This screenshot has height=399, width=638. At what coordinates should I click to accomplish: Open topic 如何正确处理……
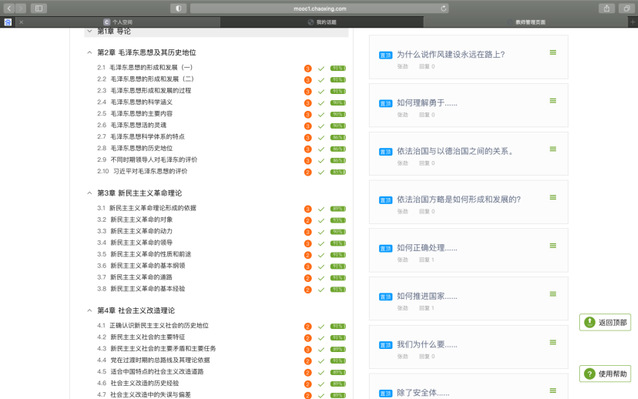pos(427,248)
